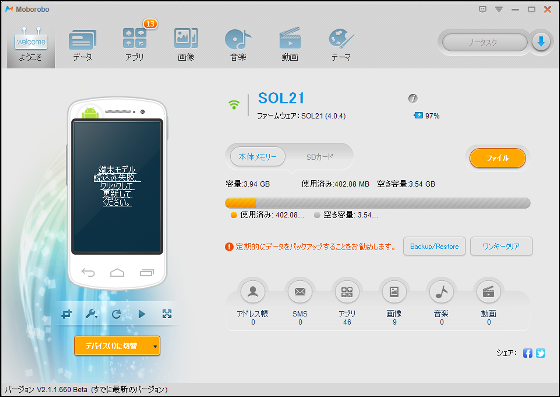This screenshot has width=560, height=397.
Task: Click the orange ファイル button
Action: click(x=498, y=158)
